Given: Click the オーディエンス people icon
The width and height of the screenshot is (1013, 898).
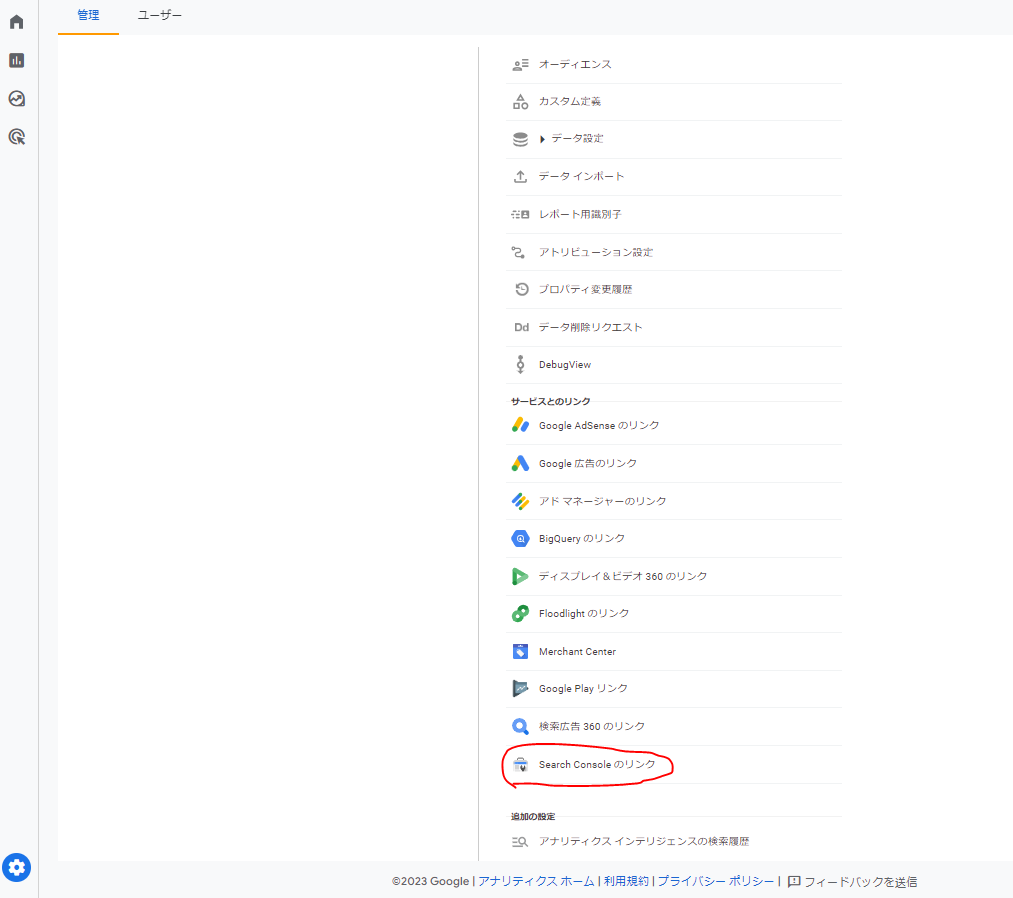Looking at the screenshot, I should tap(520, 65).
